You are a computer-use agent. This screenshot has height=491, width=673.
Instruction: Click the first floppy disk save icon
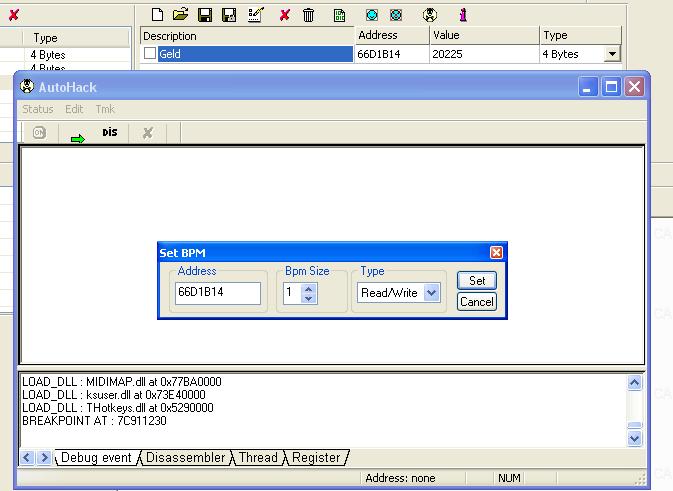tap(205, 15)
